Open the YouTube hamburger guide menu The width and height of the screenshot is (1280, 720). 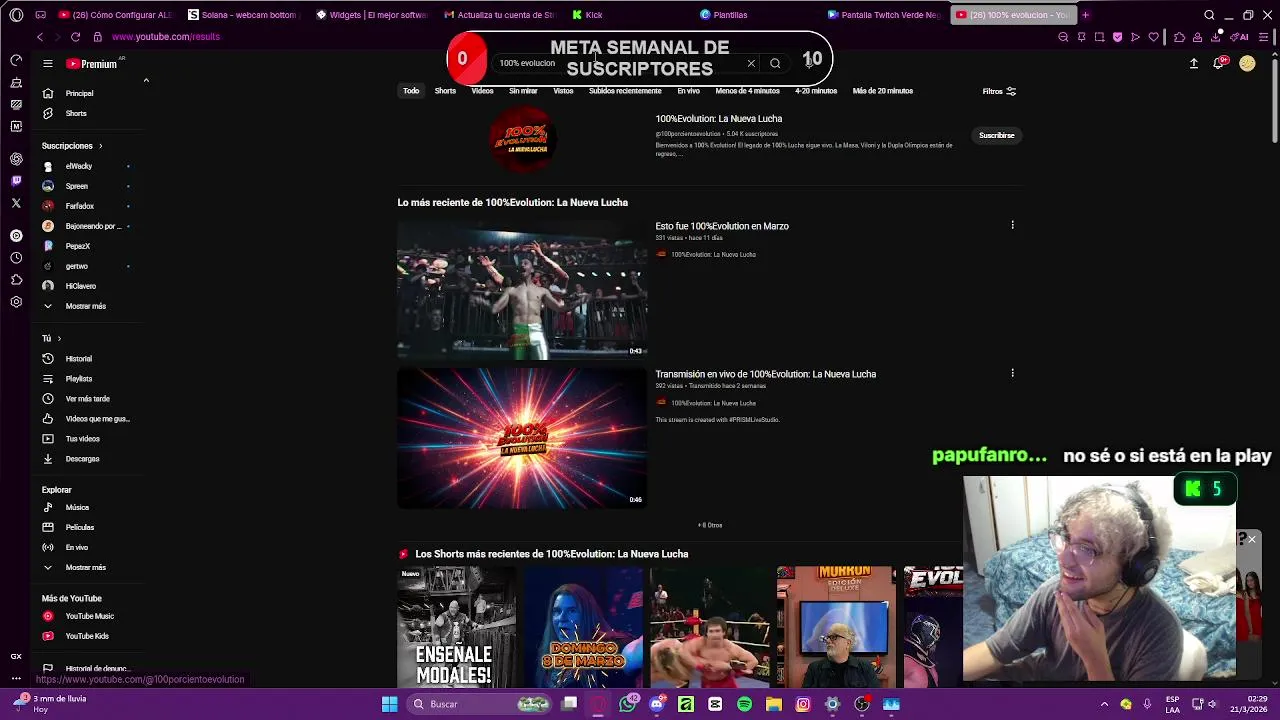coord(47,63)
